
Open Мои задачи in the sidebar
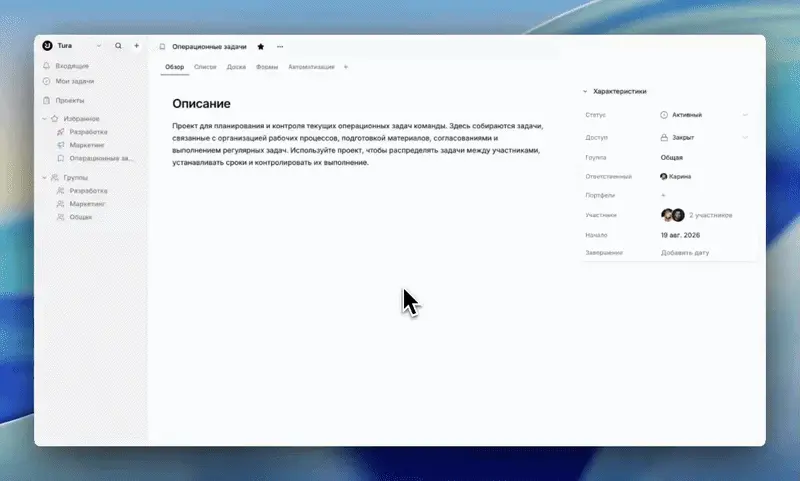[74, 81]
